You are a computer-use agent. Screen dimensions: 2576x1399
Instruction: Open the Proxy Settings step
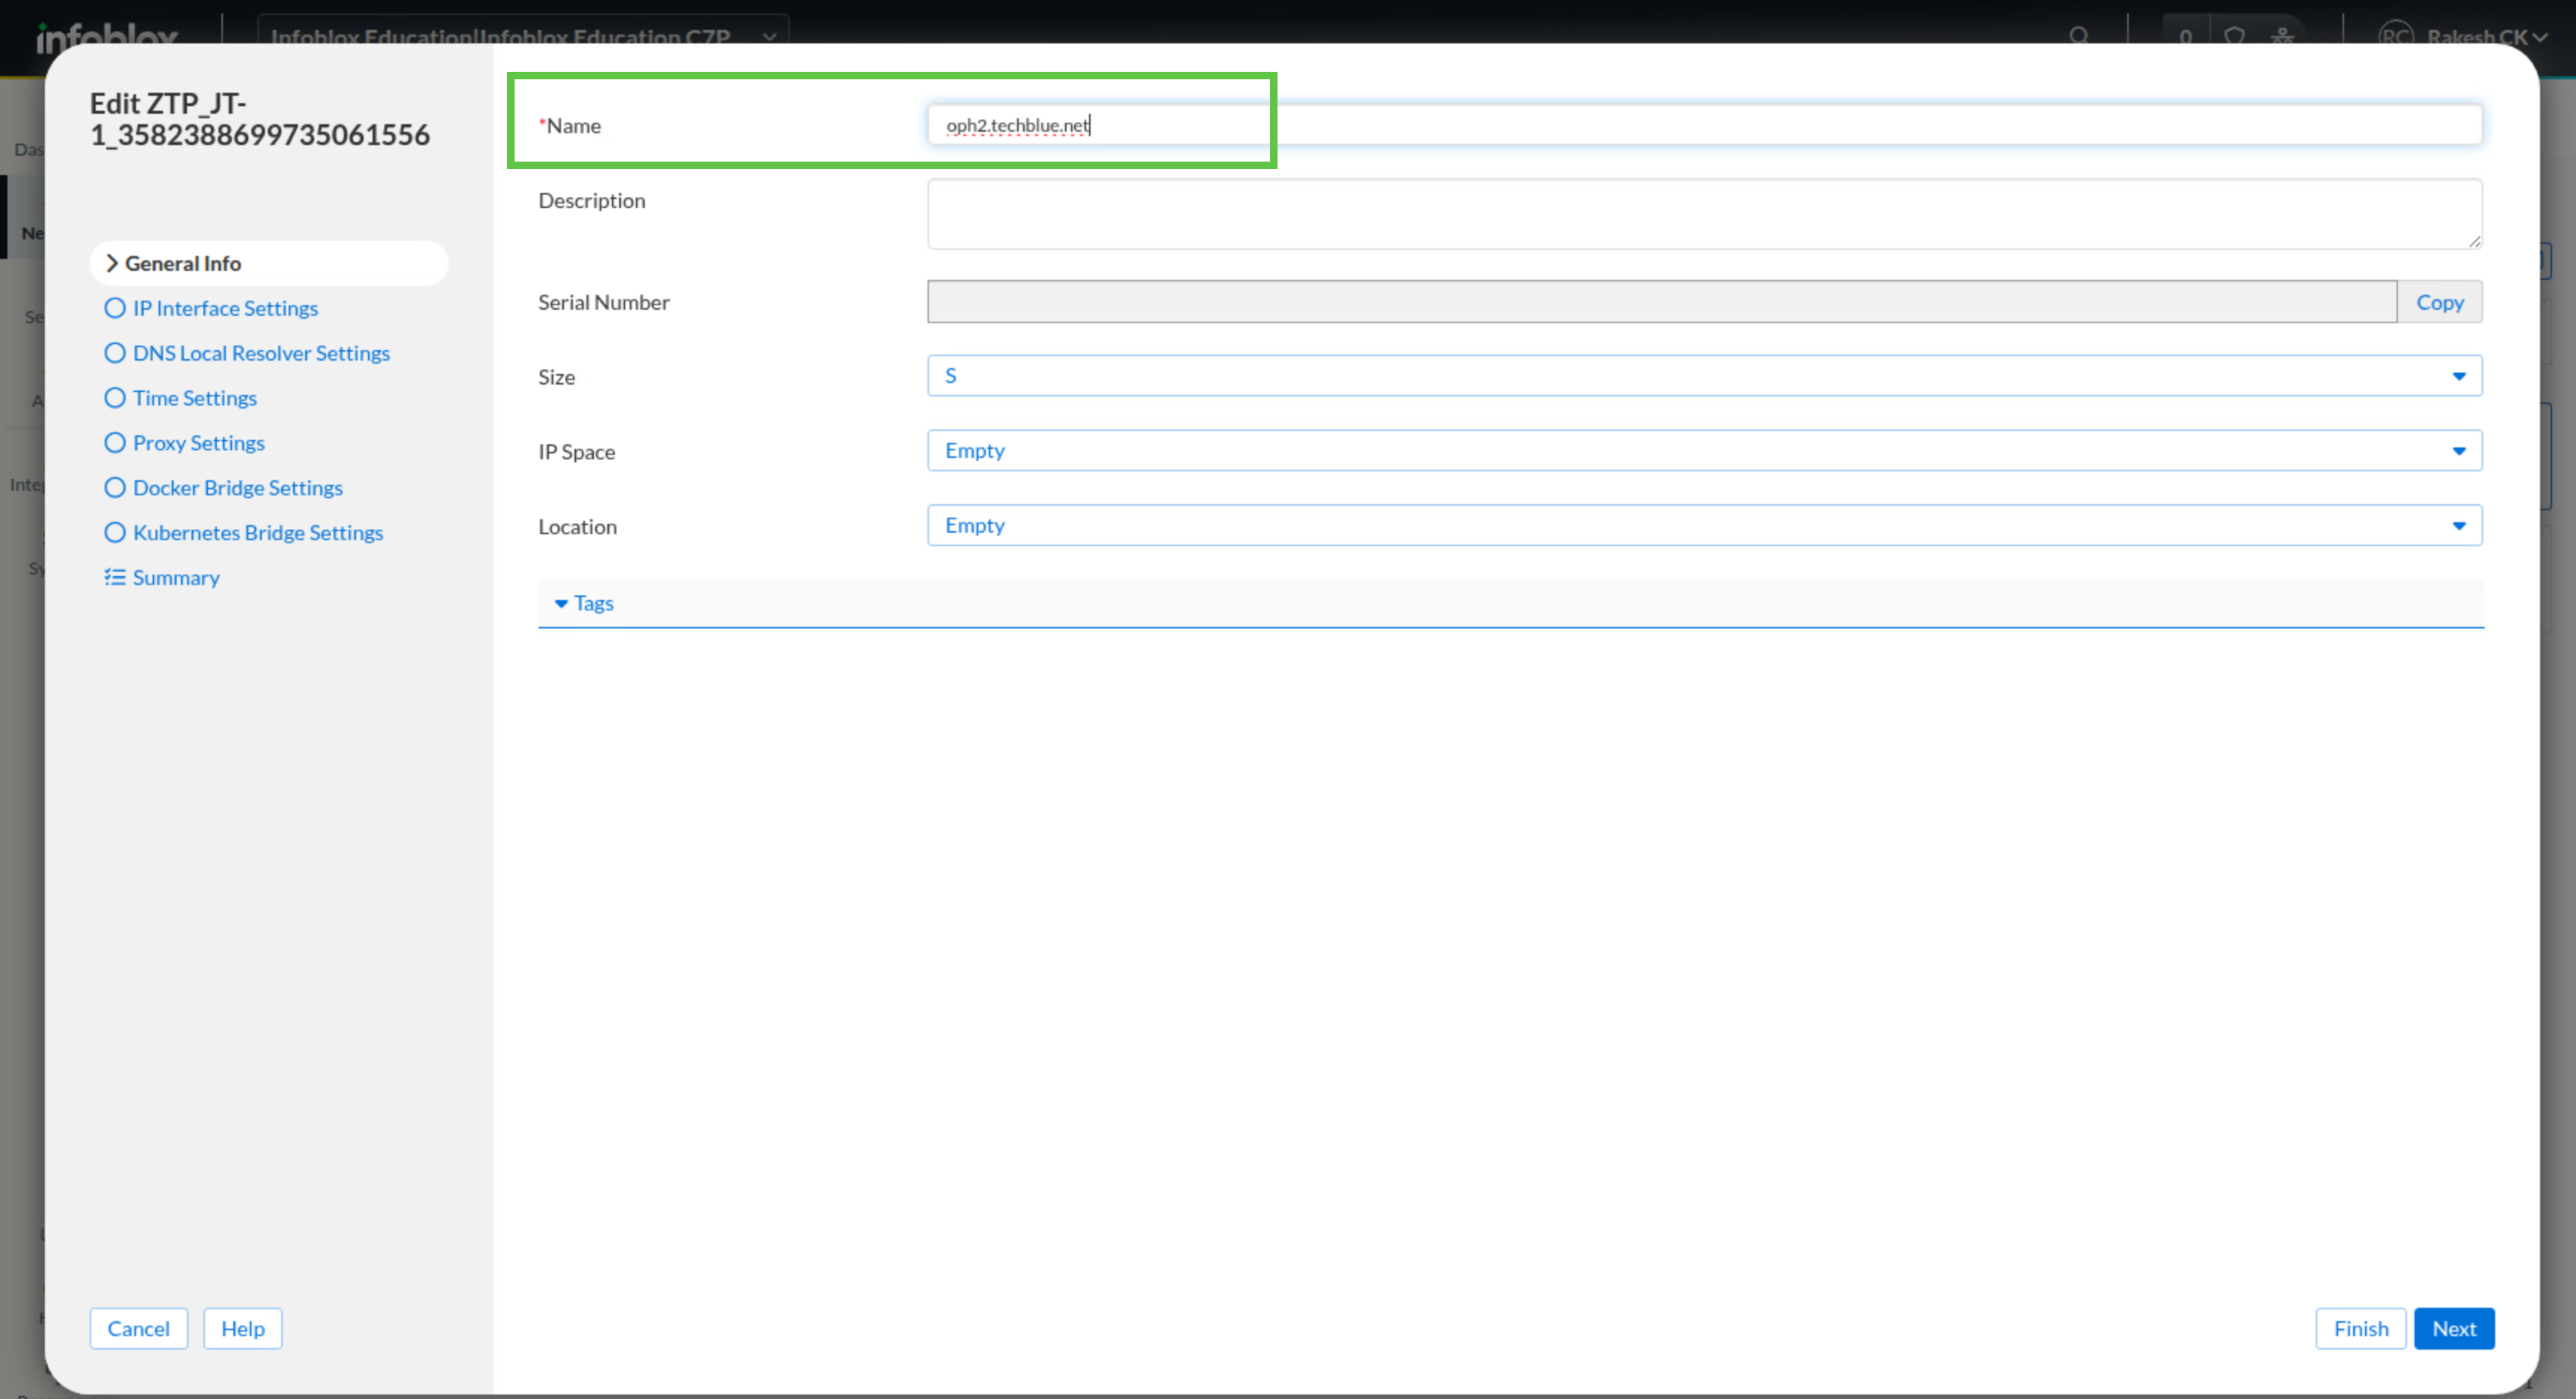point(199,443)
